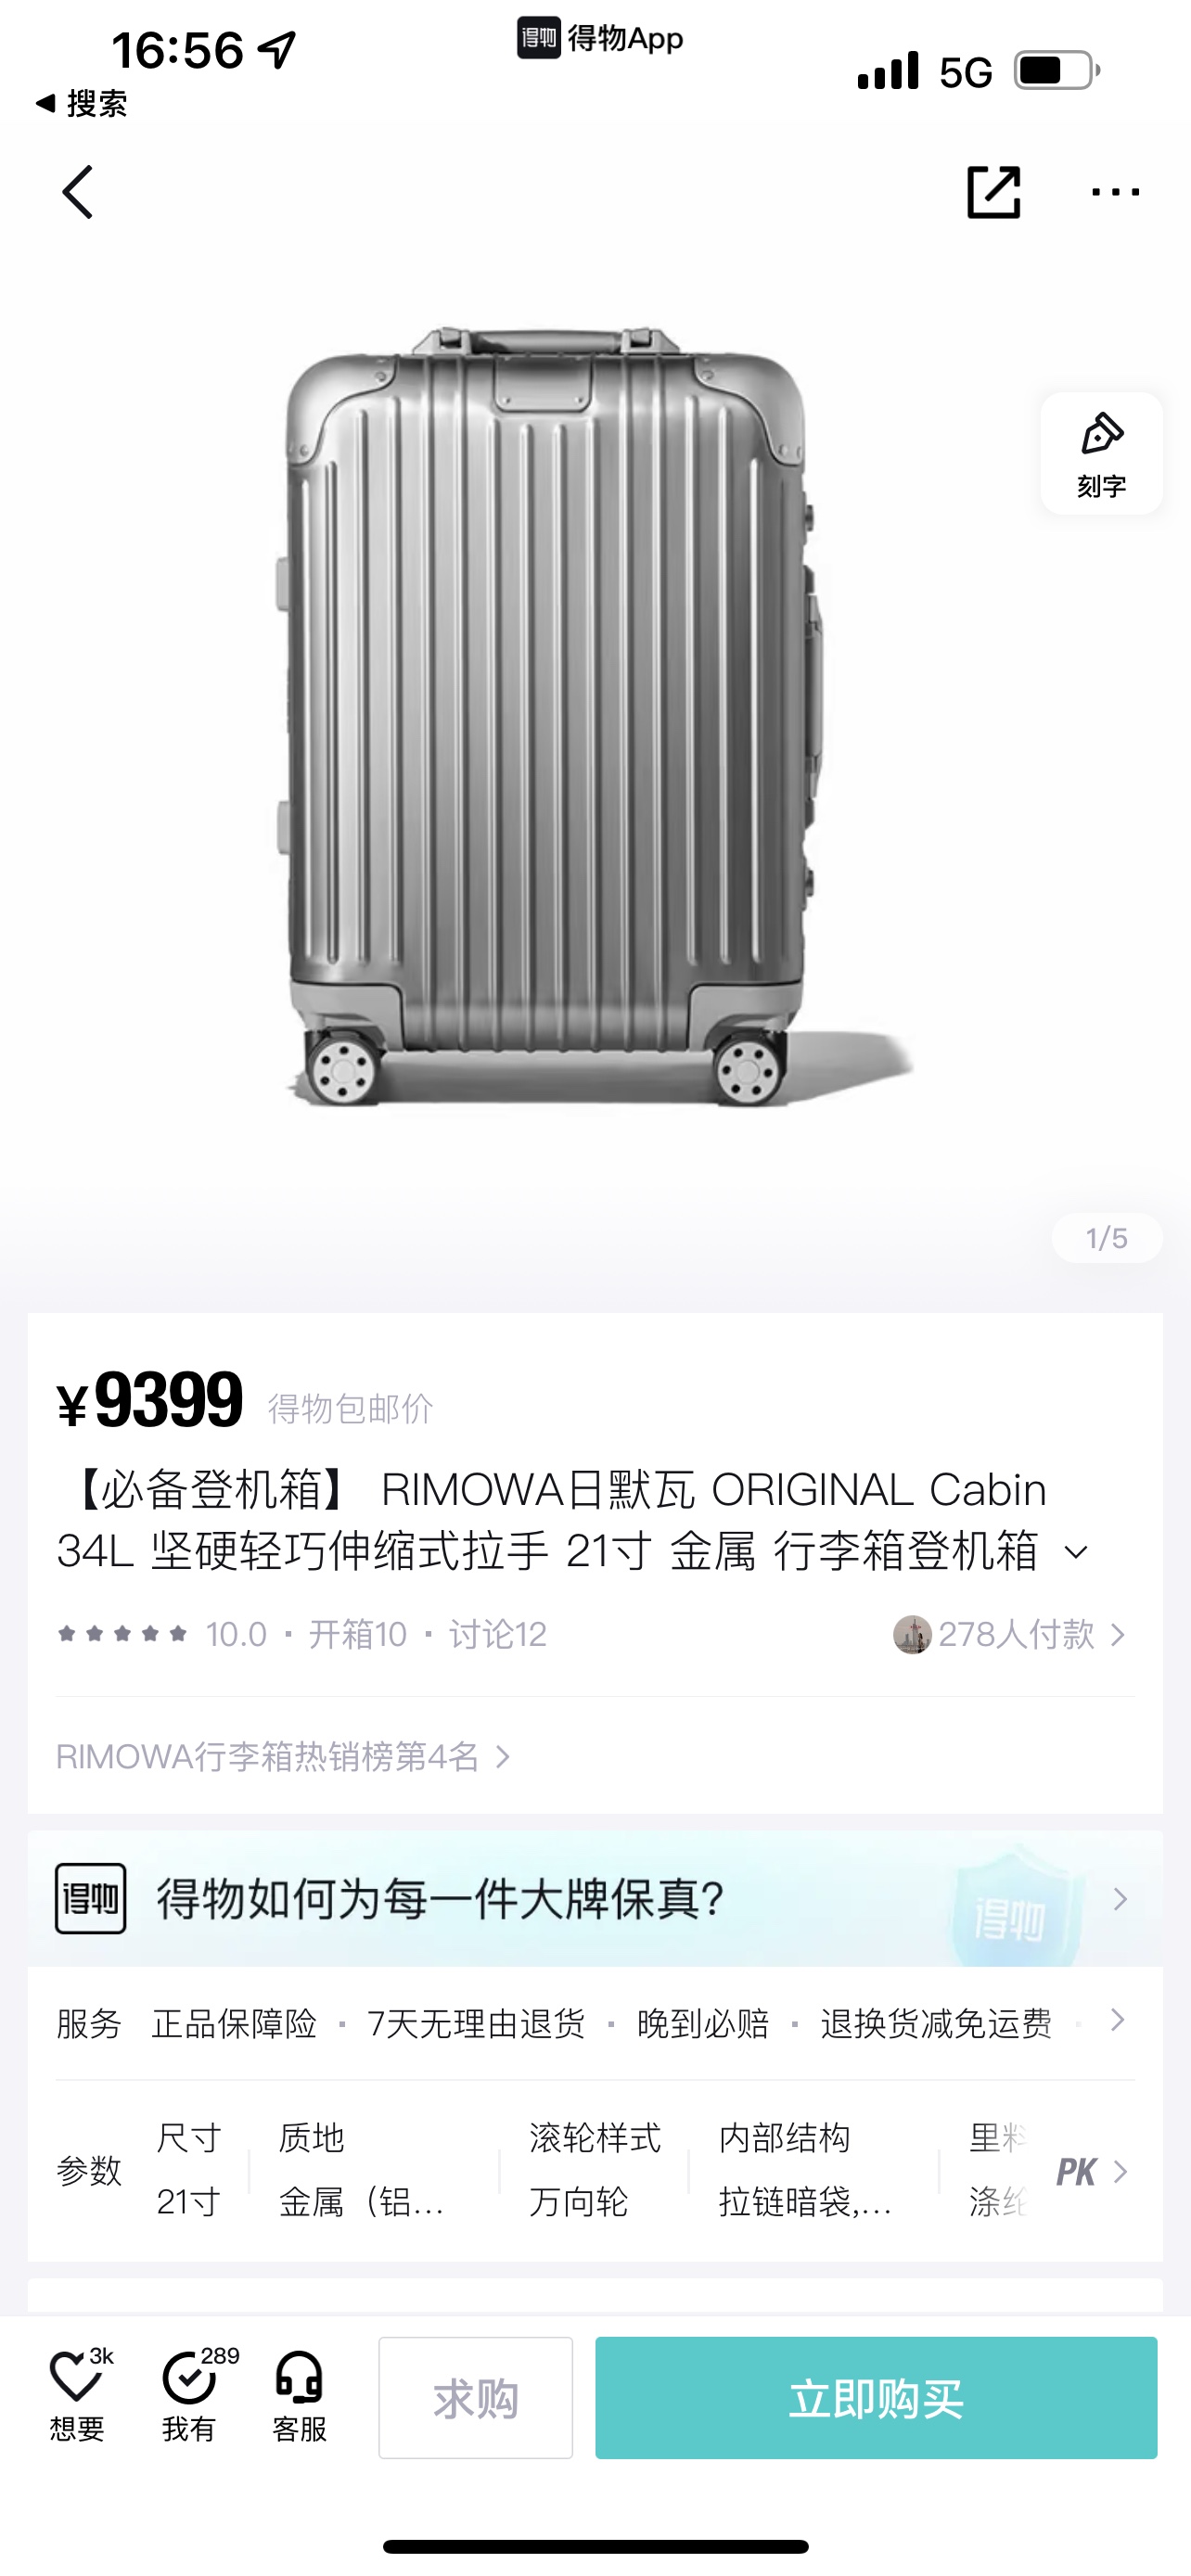Return to 搜索 from status bar

click(x=81, y=103)
